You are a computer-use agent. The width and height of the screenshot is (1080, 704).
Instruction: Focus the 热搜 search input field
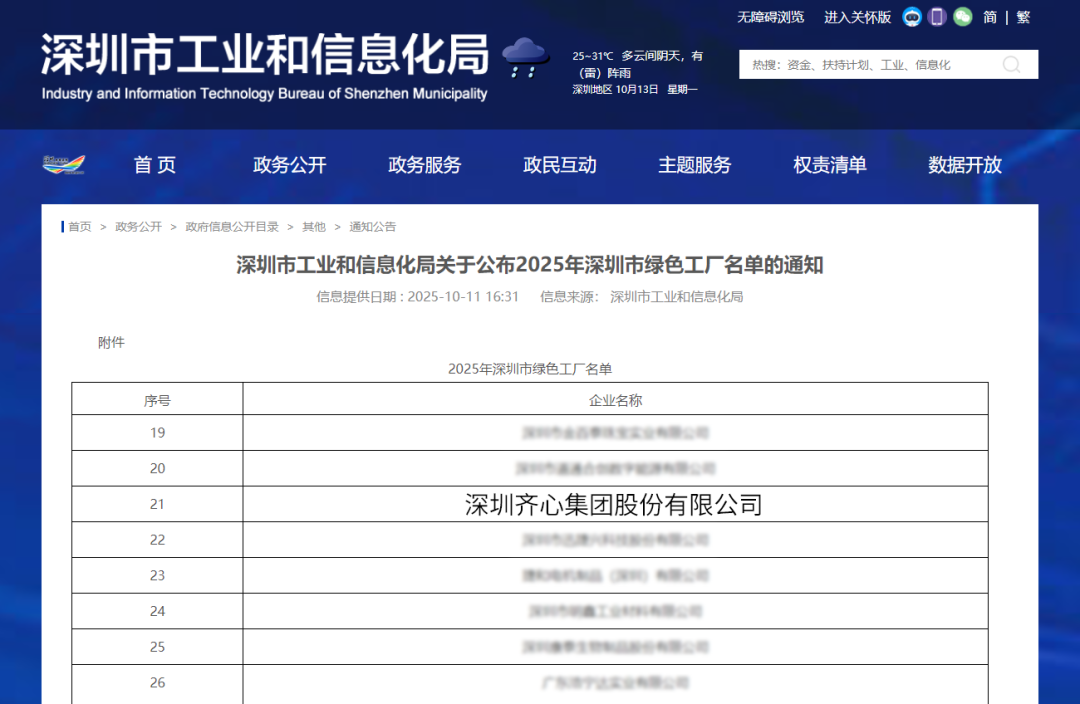[x=871, y=65]
